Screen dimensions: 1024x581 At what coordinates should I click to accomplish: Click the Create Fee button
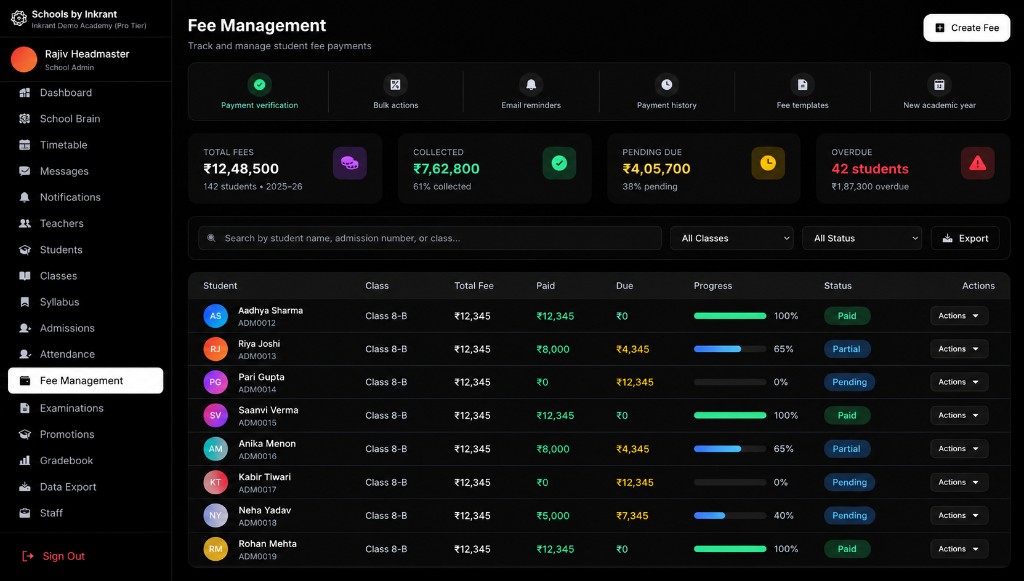point(967,28)
